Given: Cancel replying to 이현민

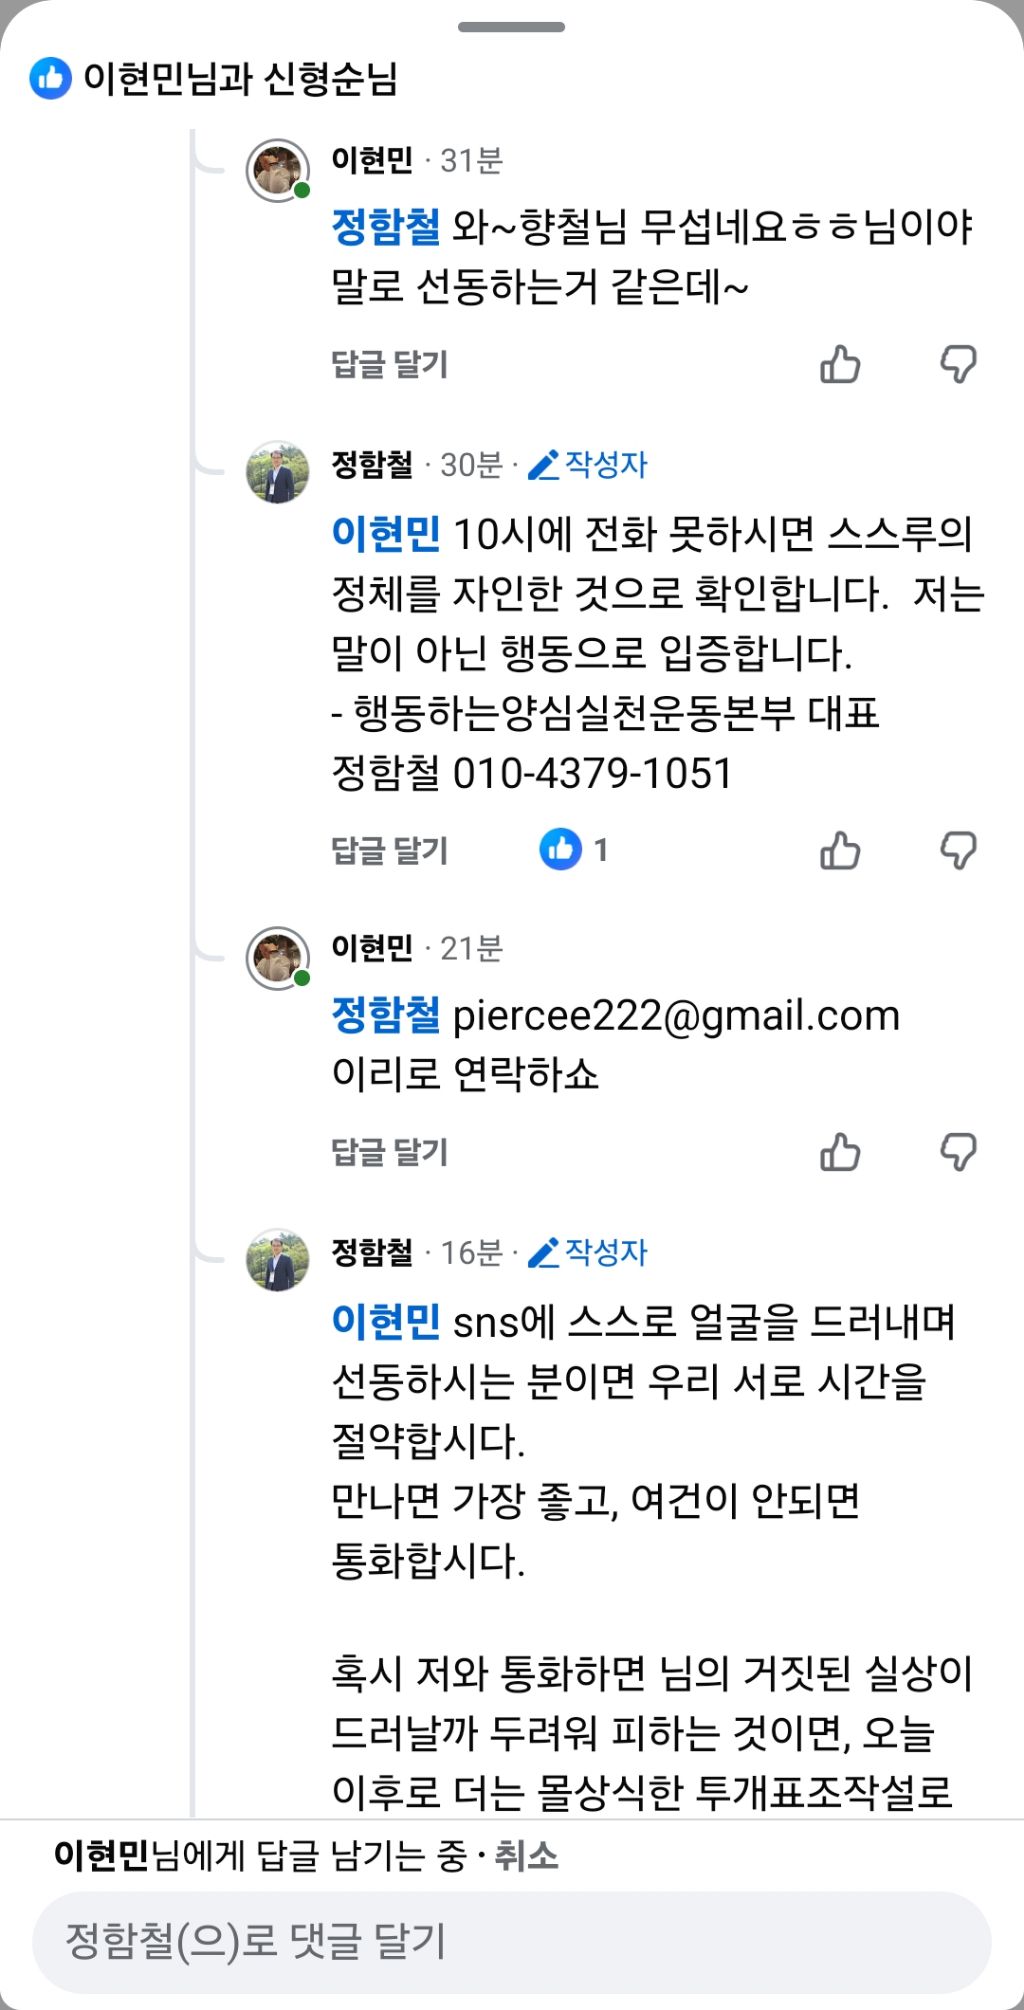Looking at the screenshot, I should 526,1856.
